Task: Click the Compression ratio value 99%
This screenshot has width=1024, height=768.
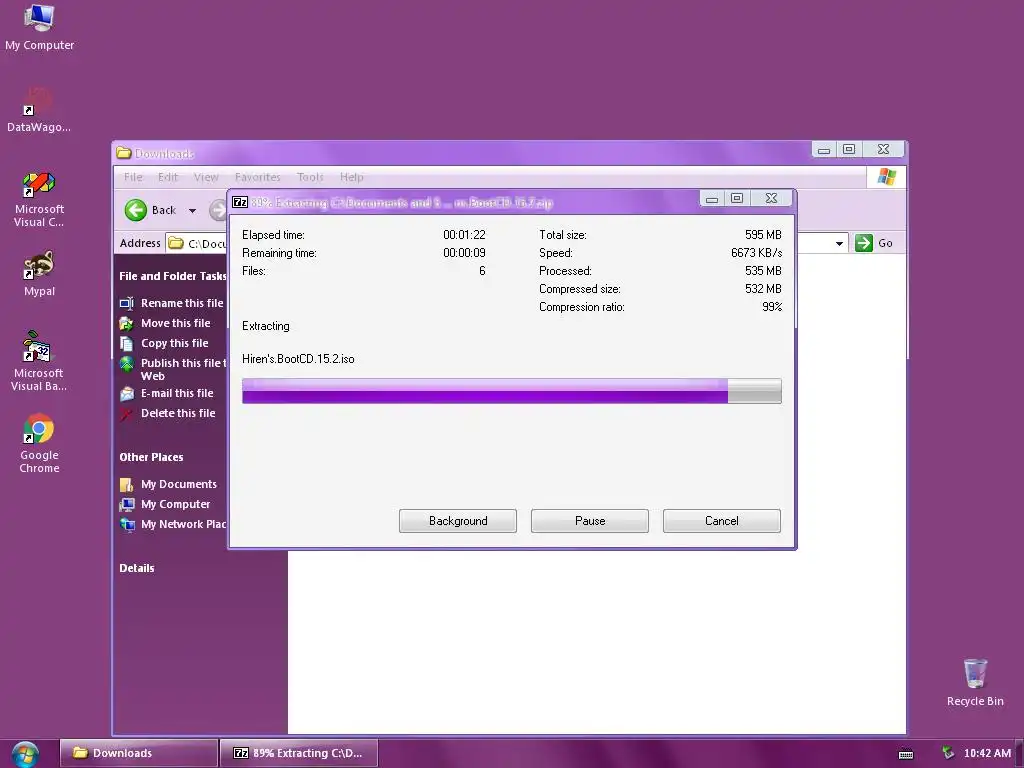Action: [772, 307]
